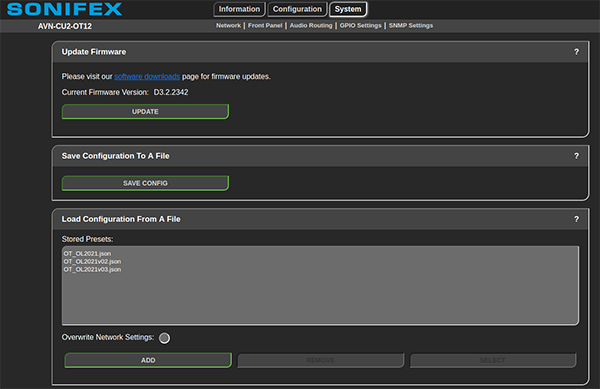Click the Sonifex logo

tap(65, 9)
